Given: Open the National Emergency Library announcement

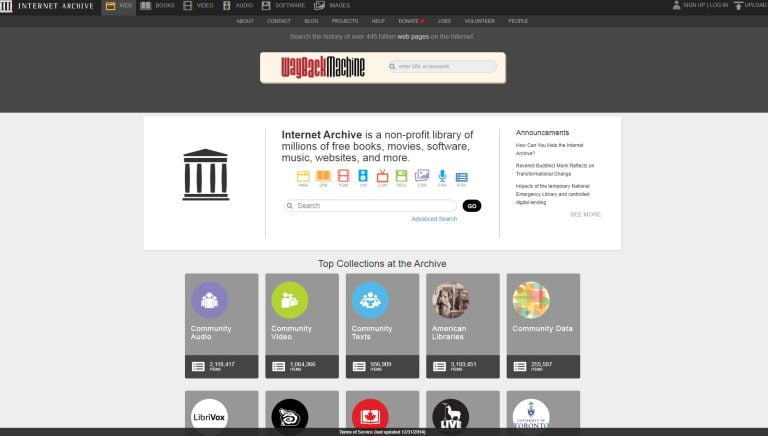Looking at the screenshot, I should click(552, 194).
